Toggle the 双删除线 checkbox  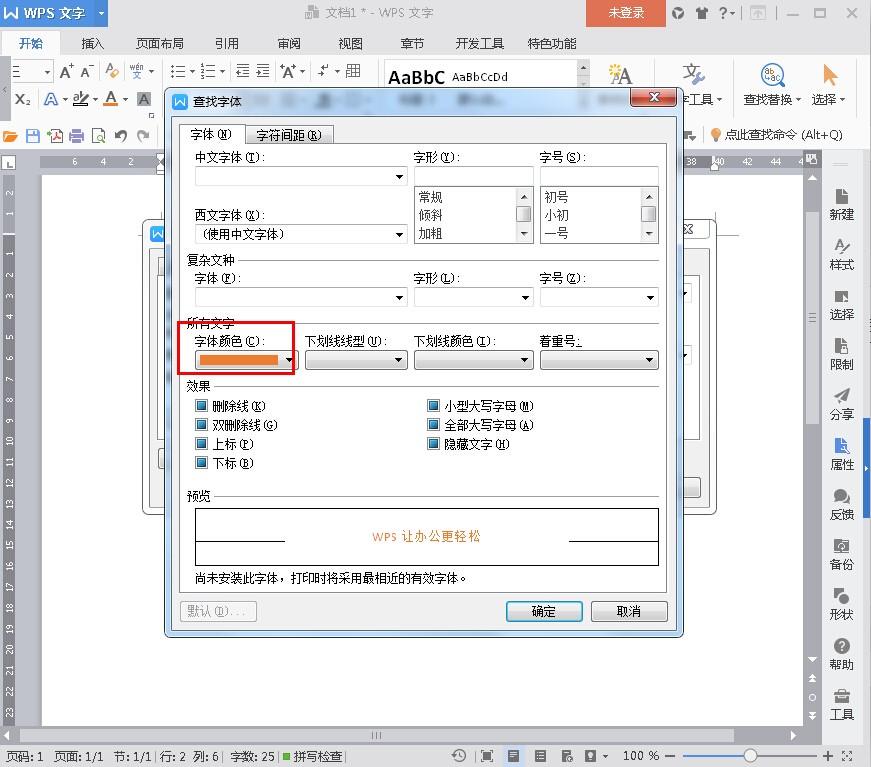(201, 425)
